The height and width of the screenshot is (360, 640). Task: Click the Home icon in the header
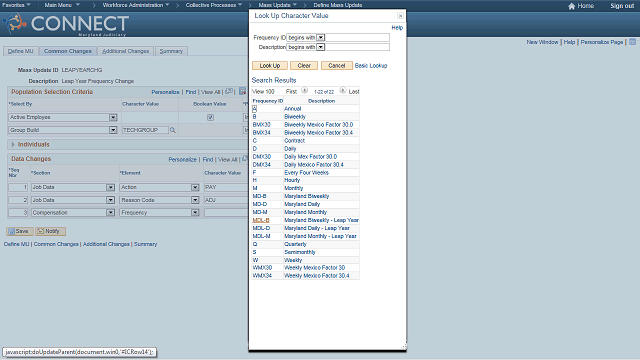coord(571,6)
